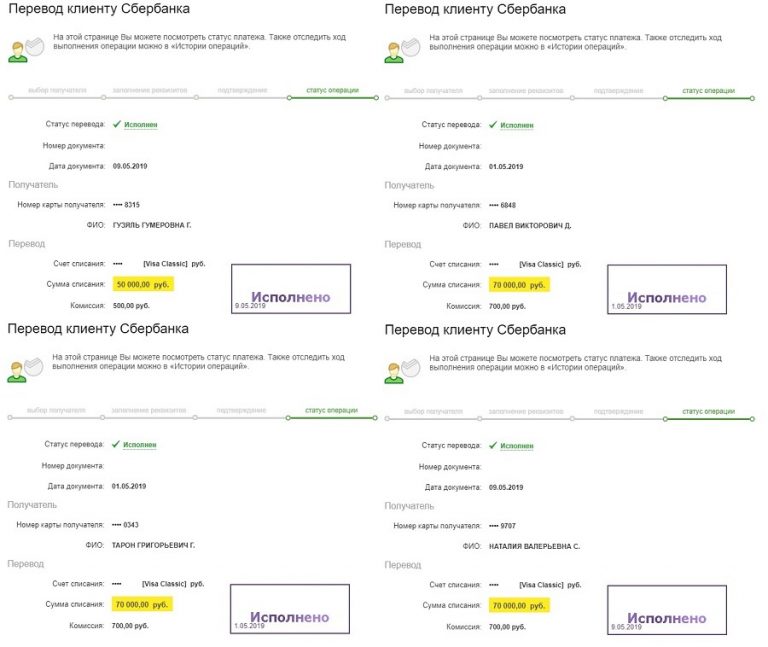Click the green progress line end in bottom-left receipt
Screen dimensions: 768x647
pos(375,418)
